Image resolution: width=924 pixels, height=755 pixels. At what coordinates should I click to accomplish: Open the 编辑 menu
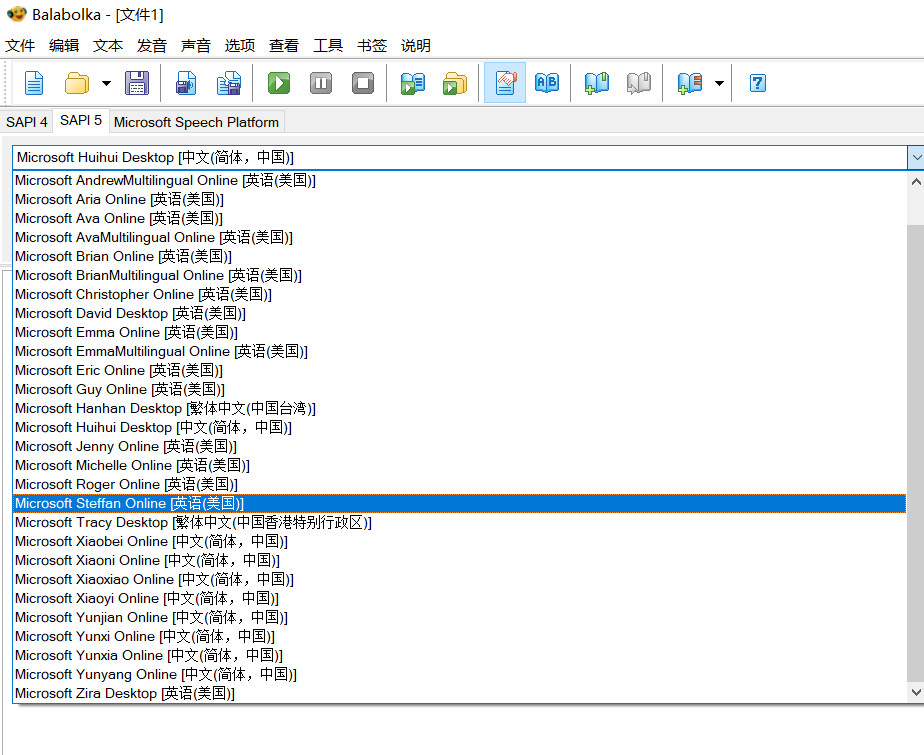point(64,45)
